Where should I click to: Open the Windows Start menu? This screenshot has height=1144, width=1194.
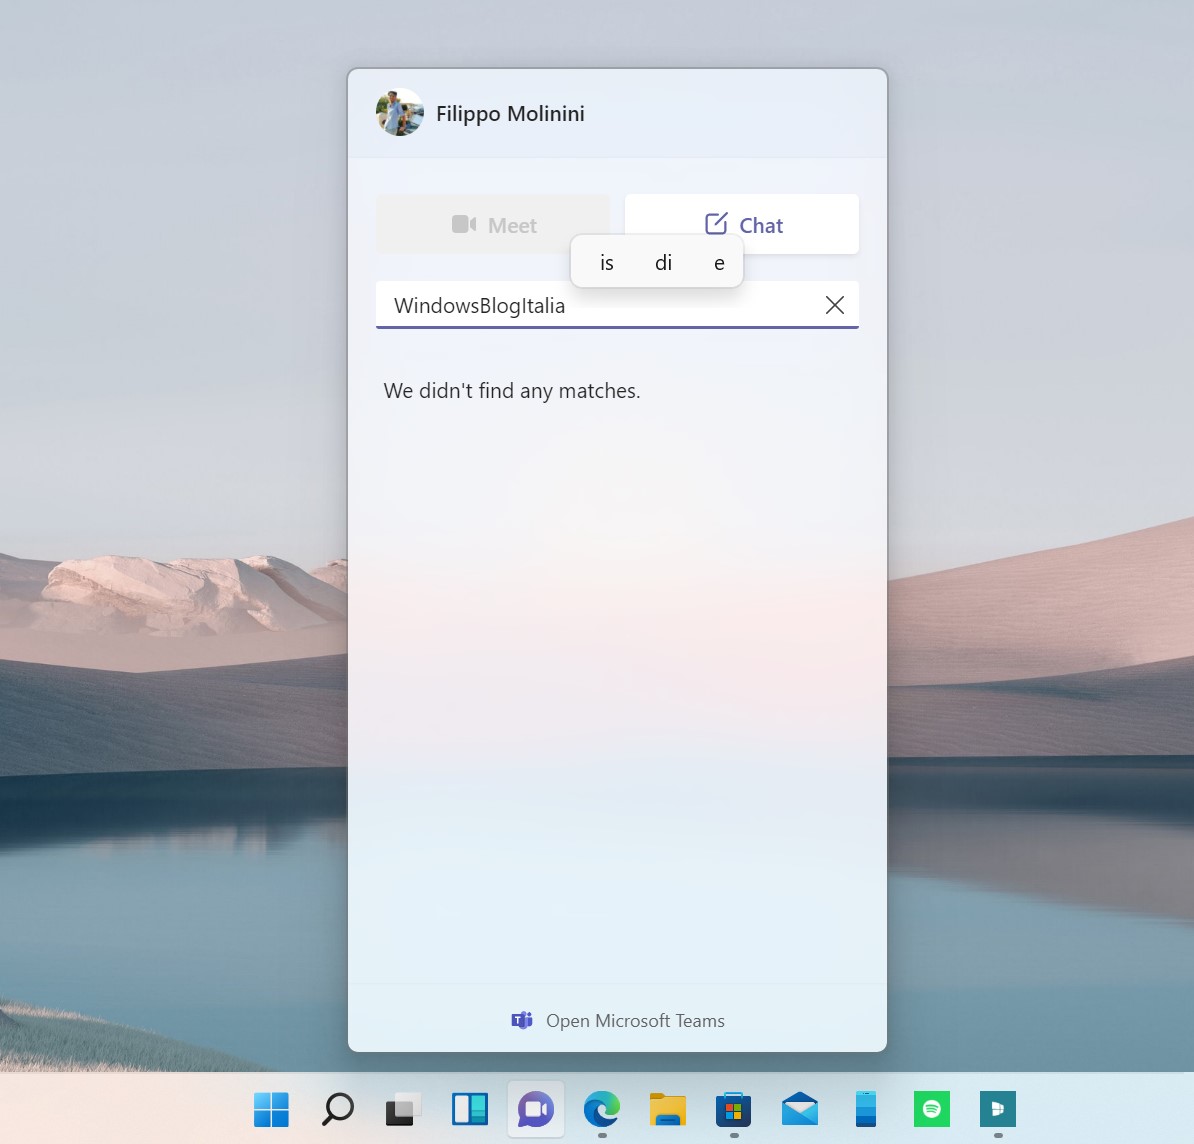271,1109
